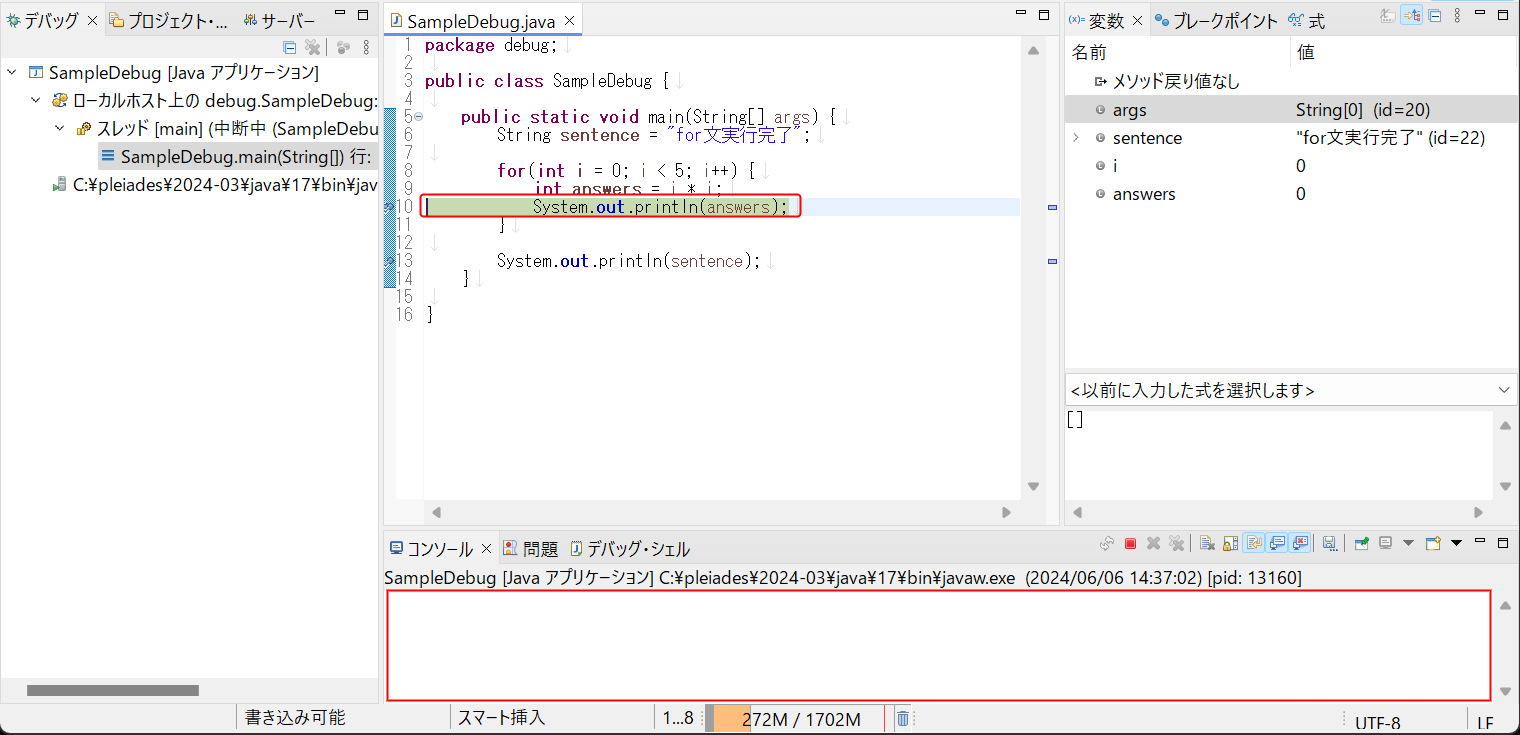
Task: Click the Display Selected Console monitor icon
Action: 1385,543
